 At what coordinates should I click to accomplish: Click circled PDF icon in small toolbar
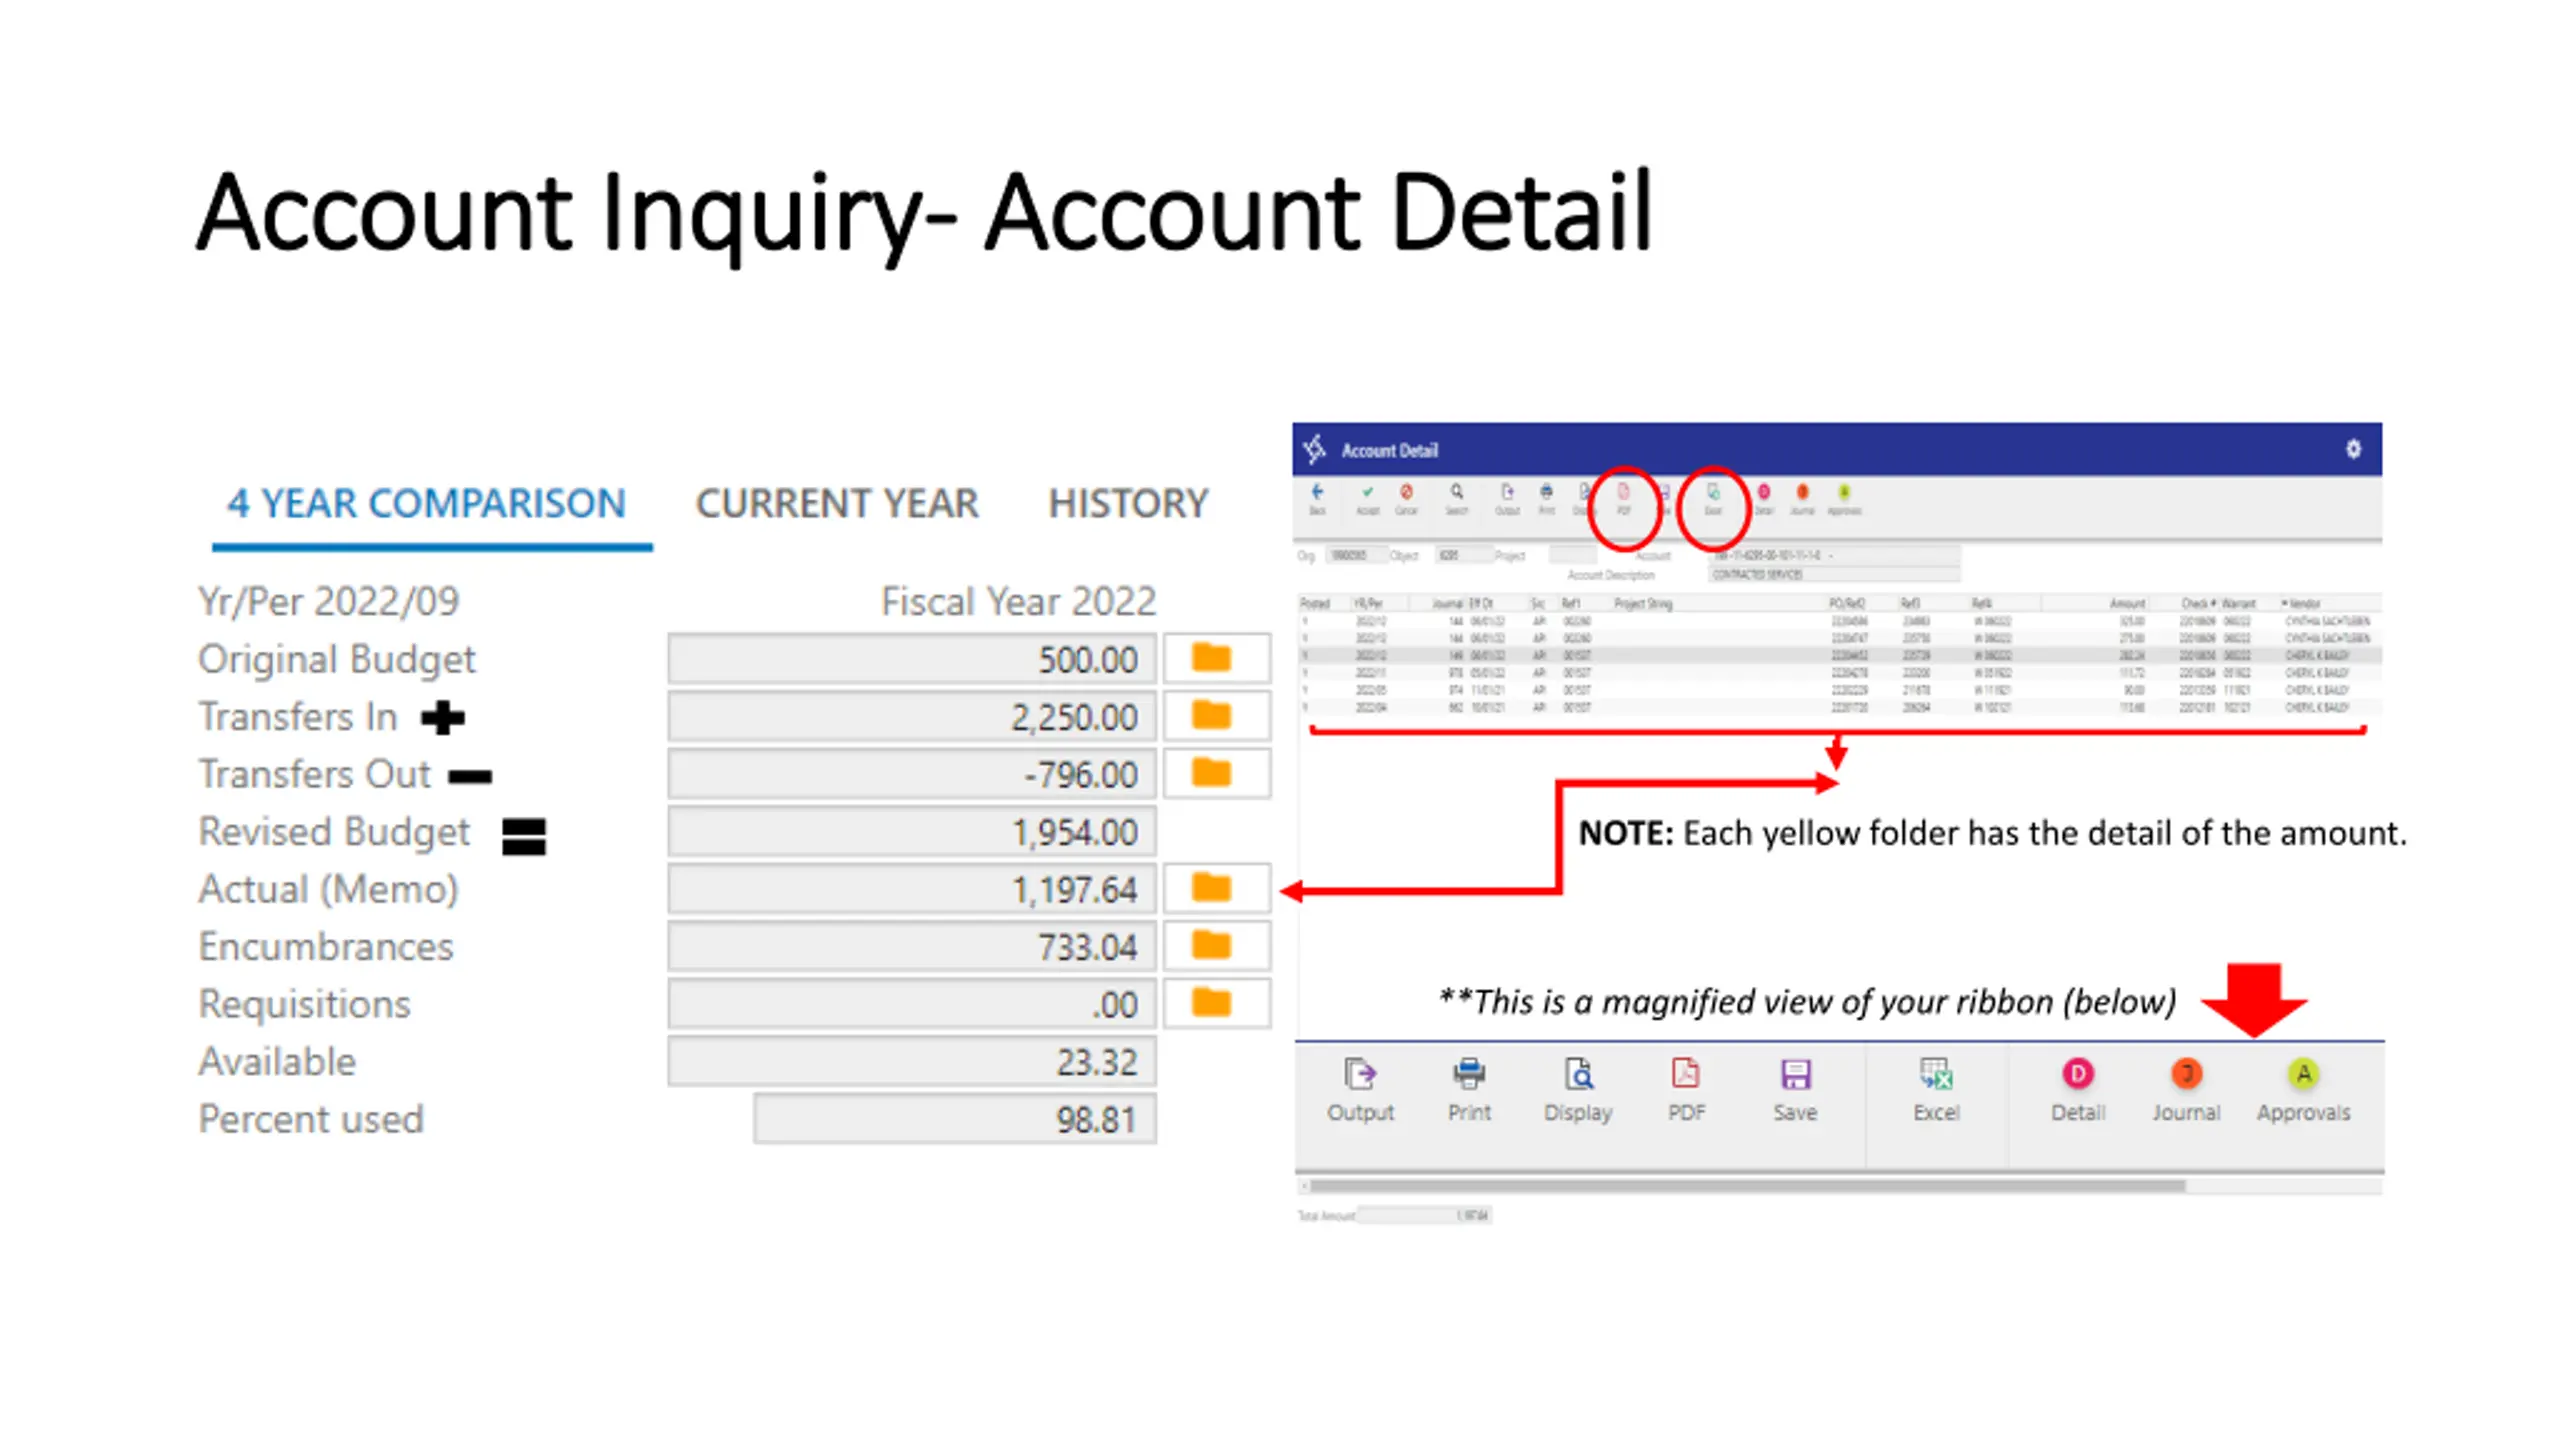1624,498
